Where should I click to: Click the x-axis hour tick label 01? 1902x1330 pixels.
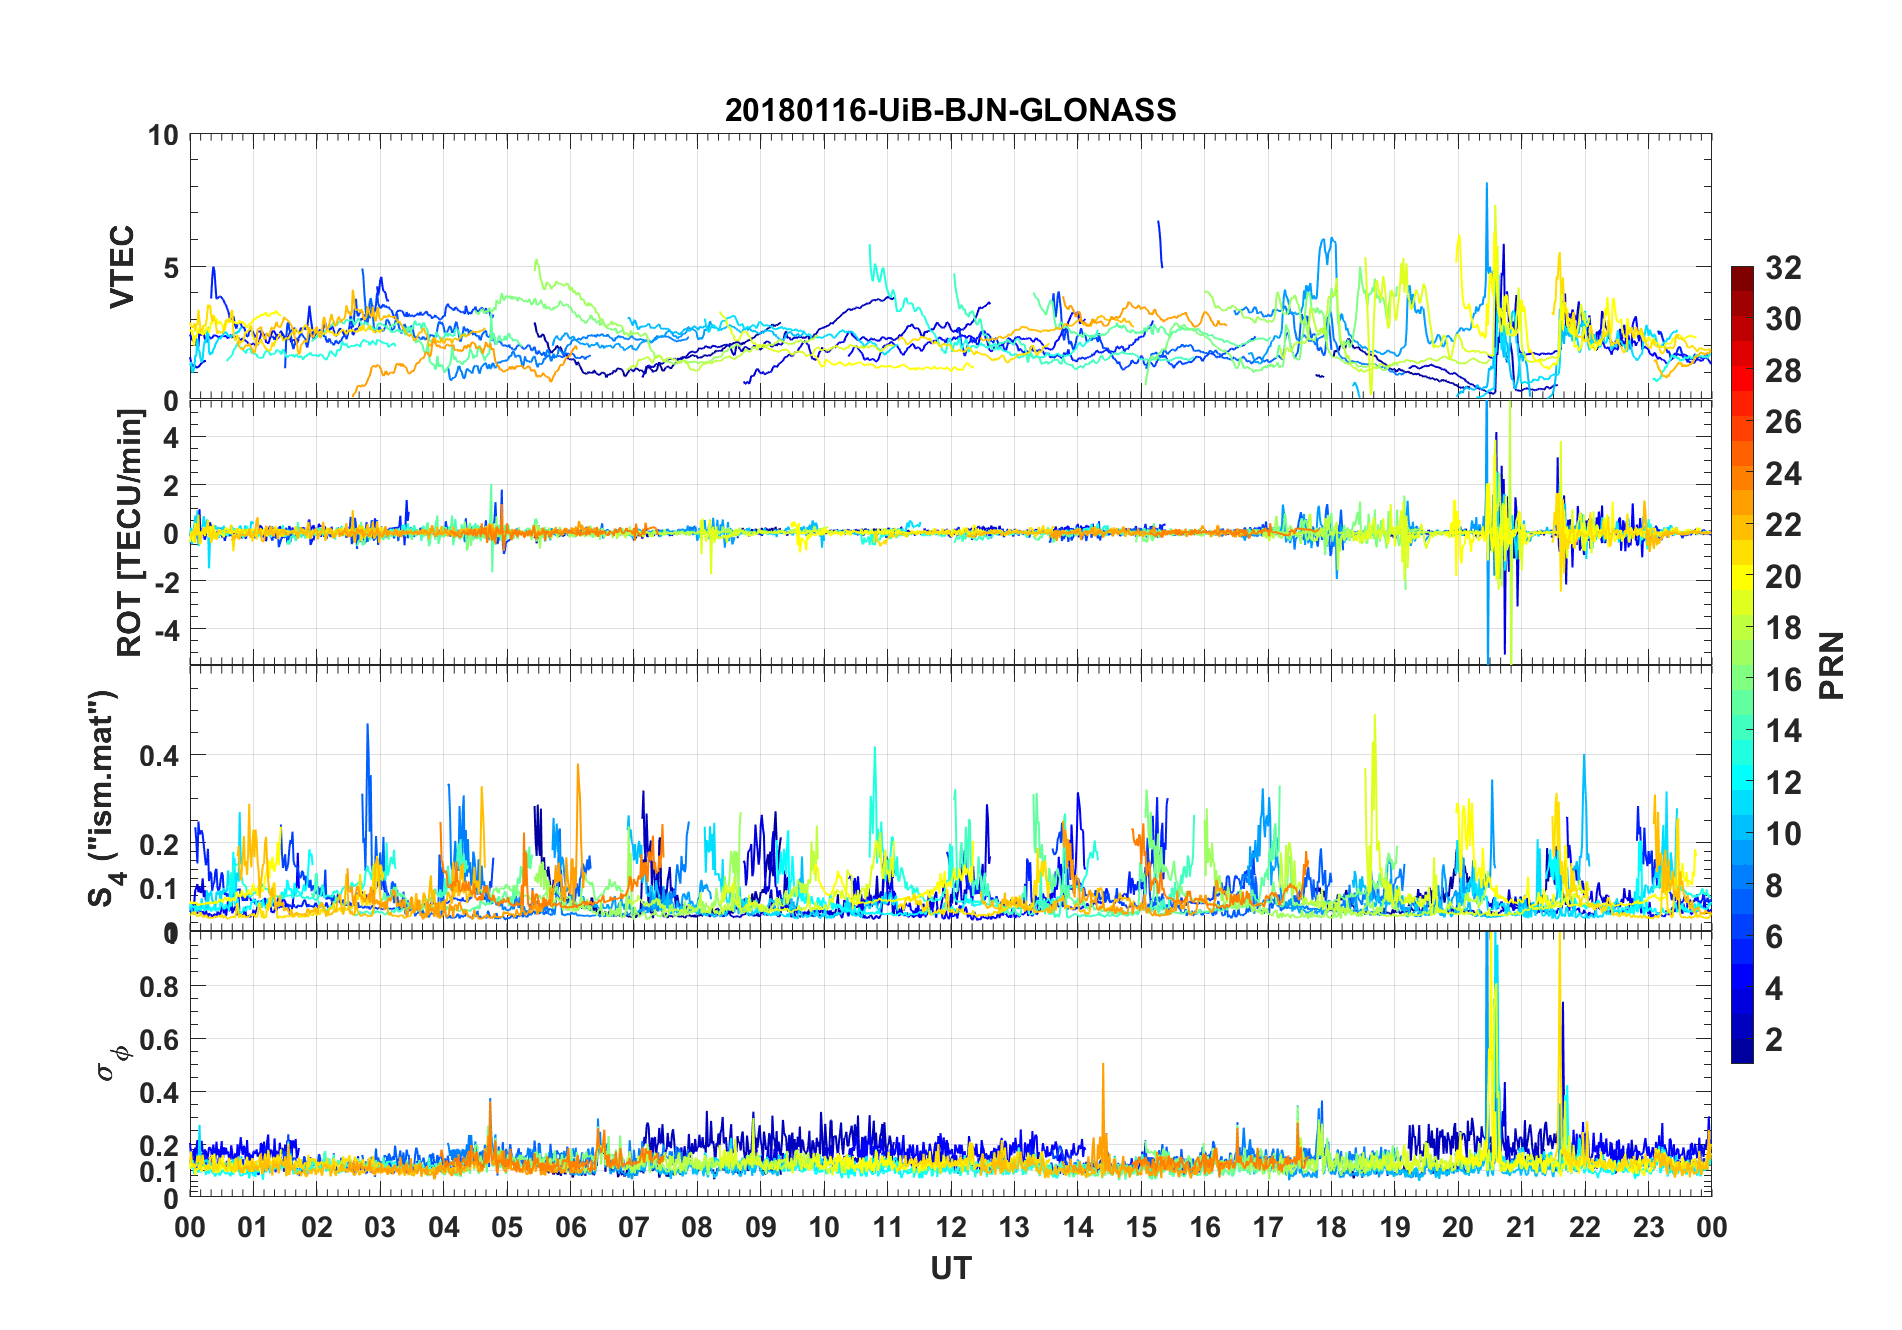point(253,1227)
